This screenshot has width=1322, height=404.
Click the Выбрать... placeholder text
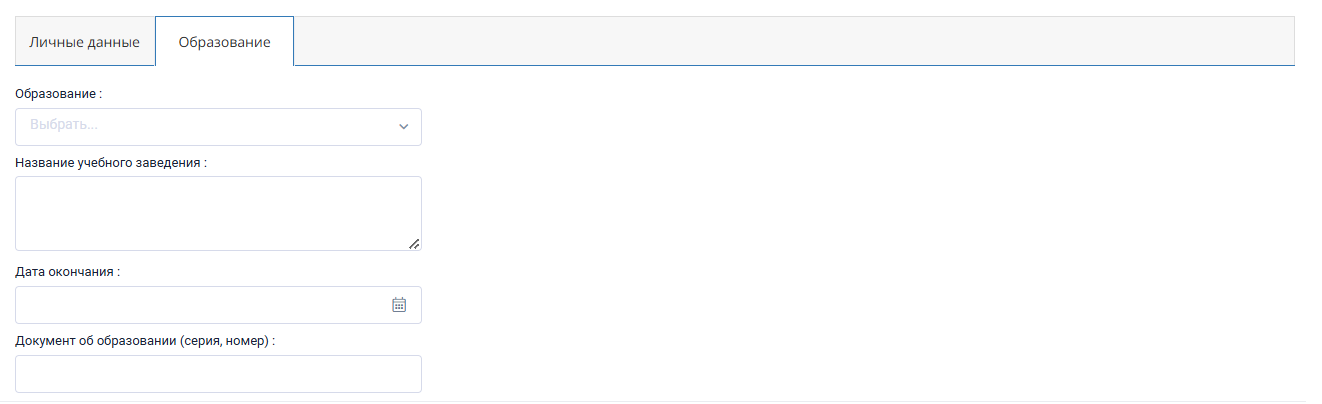pos(64,127)
